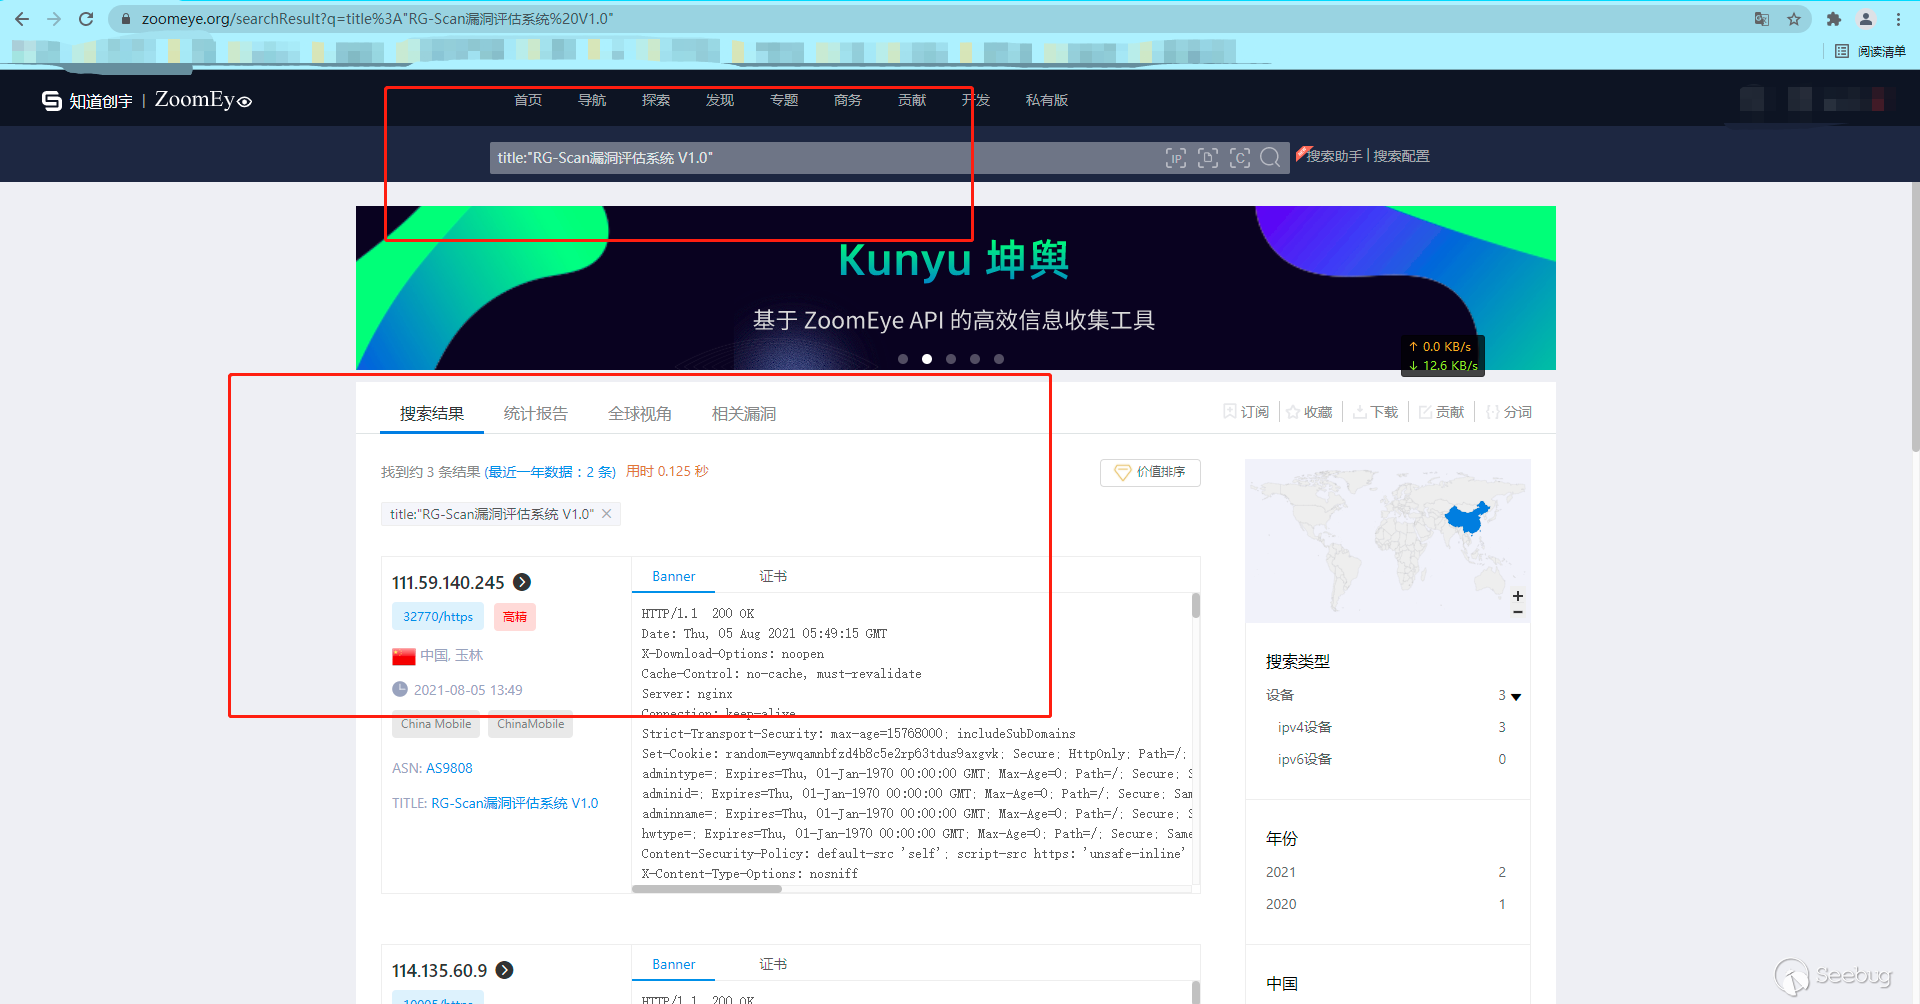Click the ZoomEye search input field
1920x1004 pixels.
pos(820,157)
